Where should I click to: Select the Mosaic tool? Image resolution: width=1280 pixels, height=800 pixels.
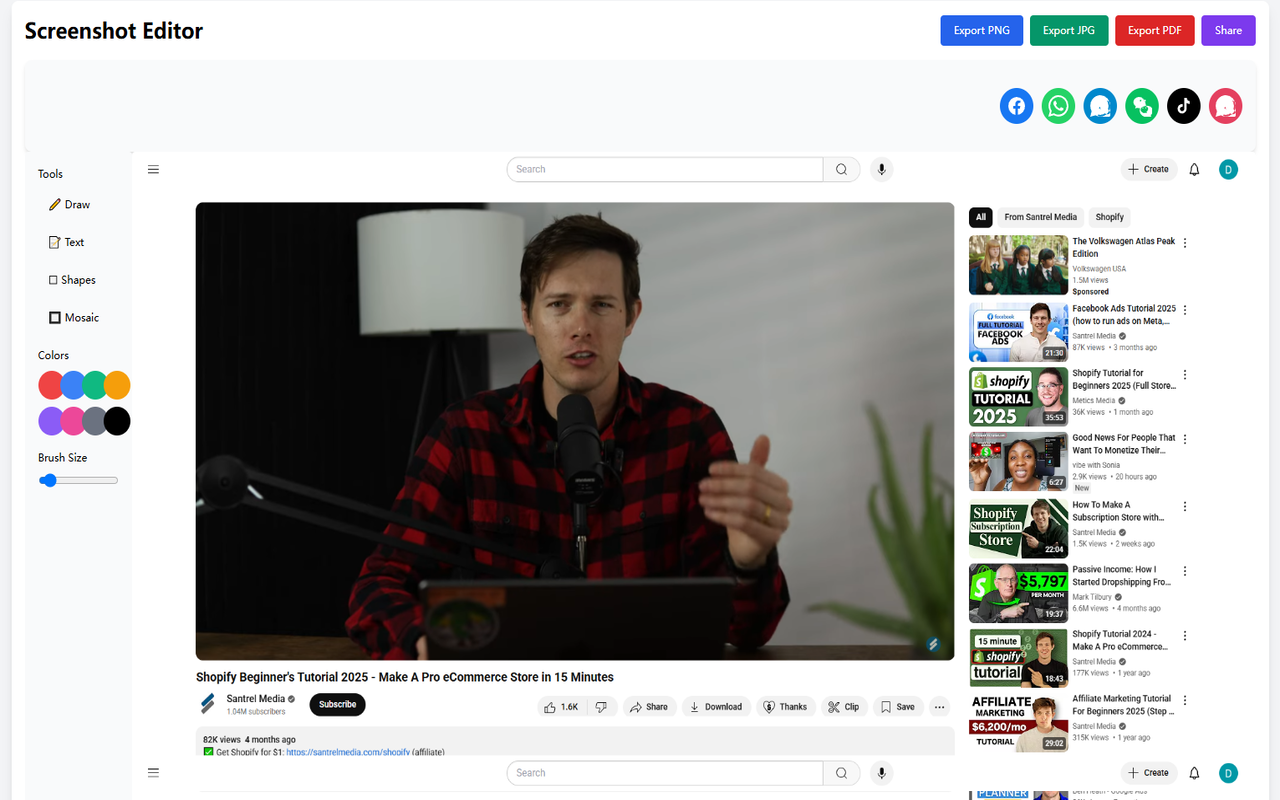coord(74,318)
